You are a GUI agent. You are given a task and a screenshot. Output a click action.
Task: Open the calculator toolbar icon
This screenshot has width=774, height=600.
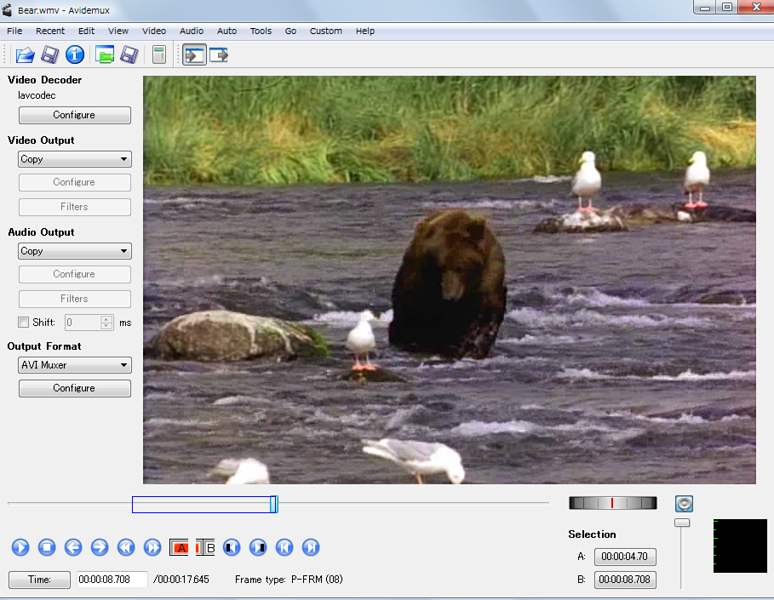[x=158, y=55]
